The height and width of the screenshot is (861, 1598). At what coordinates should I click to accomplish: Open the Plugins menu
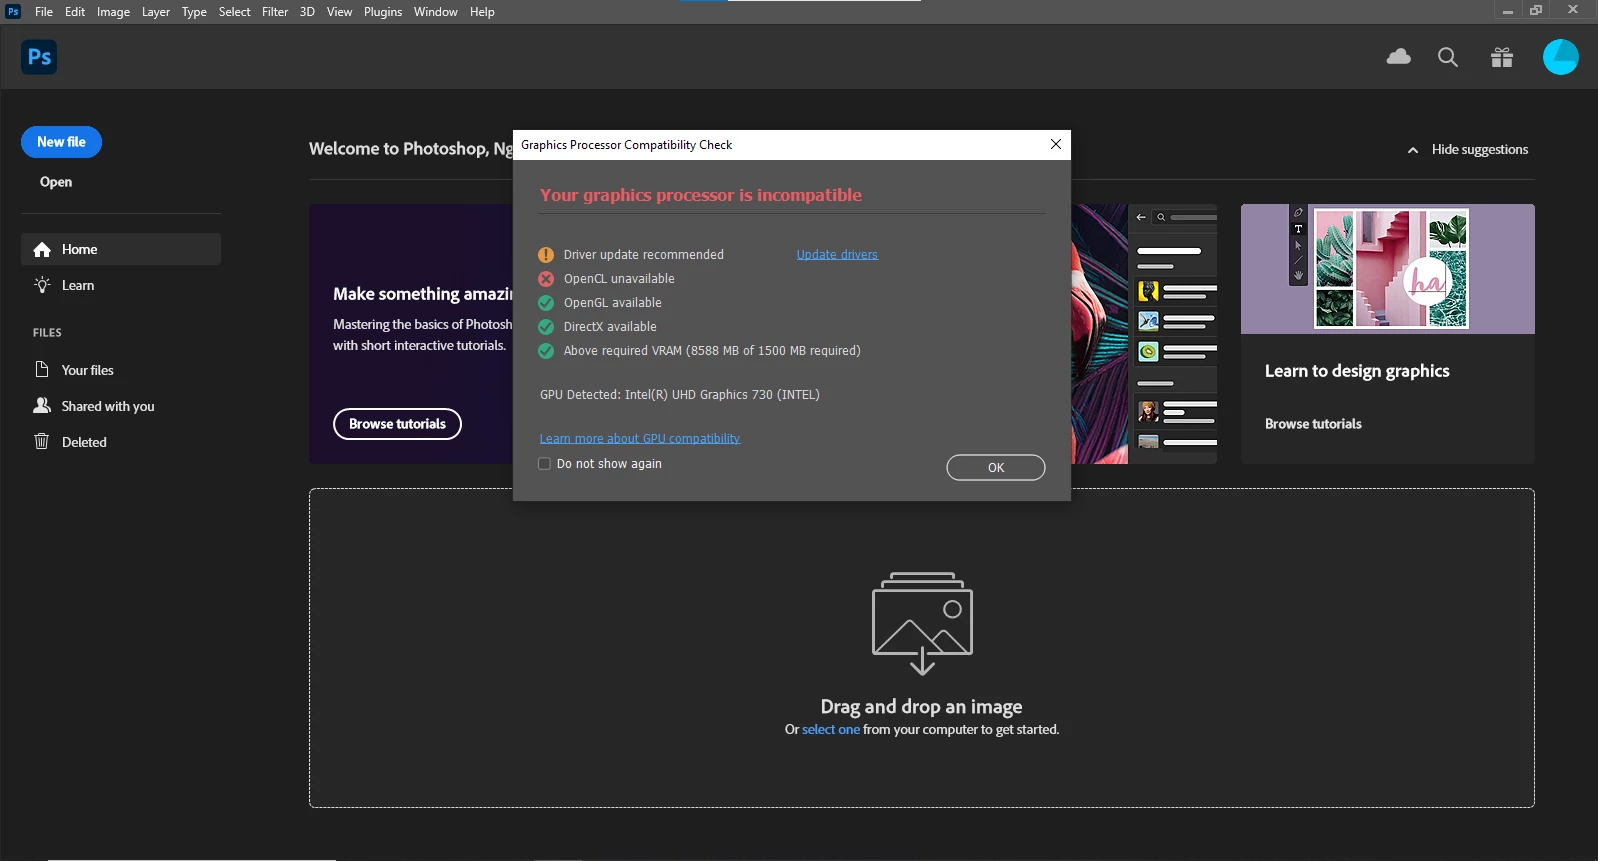(383, 12)
